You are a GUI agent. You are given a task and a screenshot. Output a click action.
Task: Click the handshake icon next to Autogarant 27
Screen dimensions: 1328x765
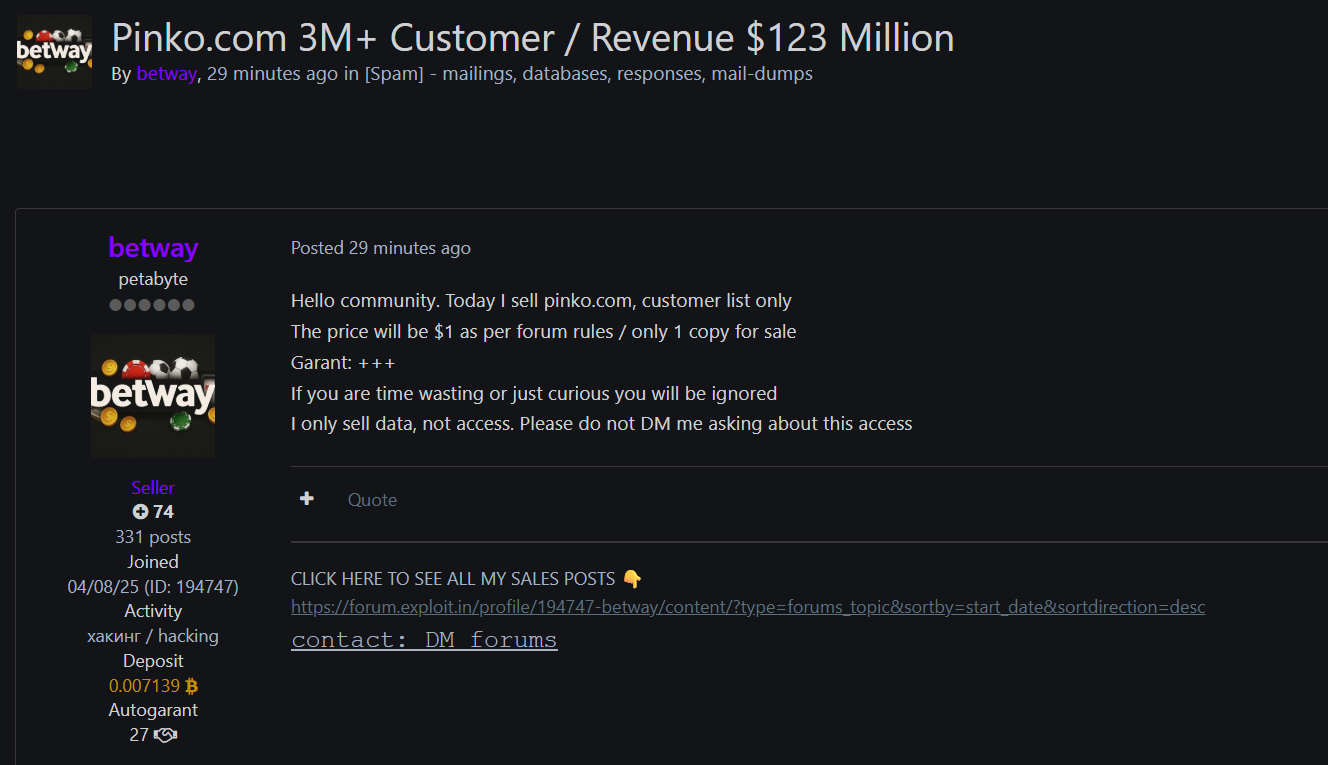166,735
